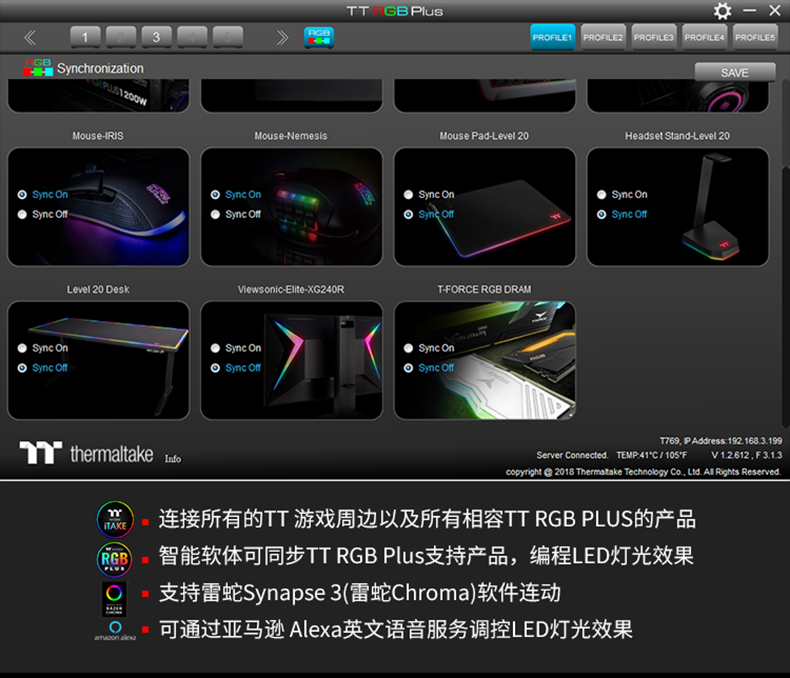Viewport: 790px width, 678px height.
Task: Open settings via the gear icon
Action: point(722,11)
